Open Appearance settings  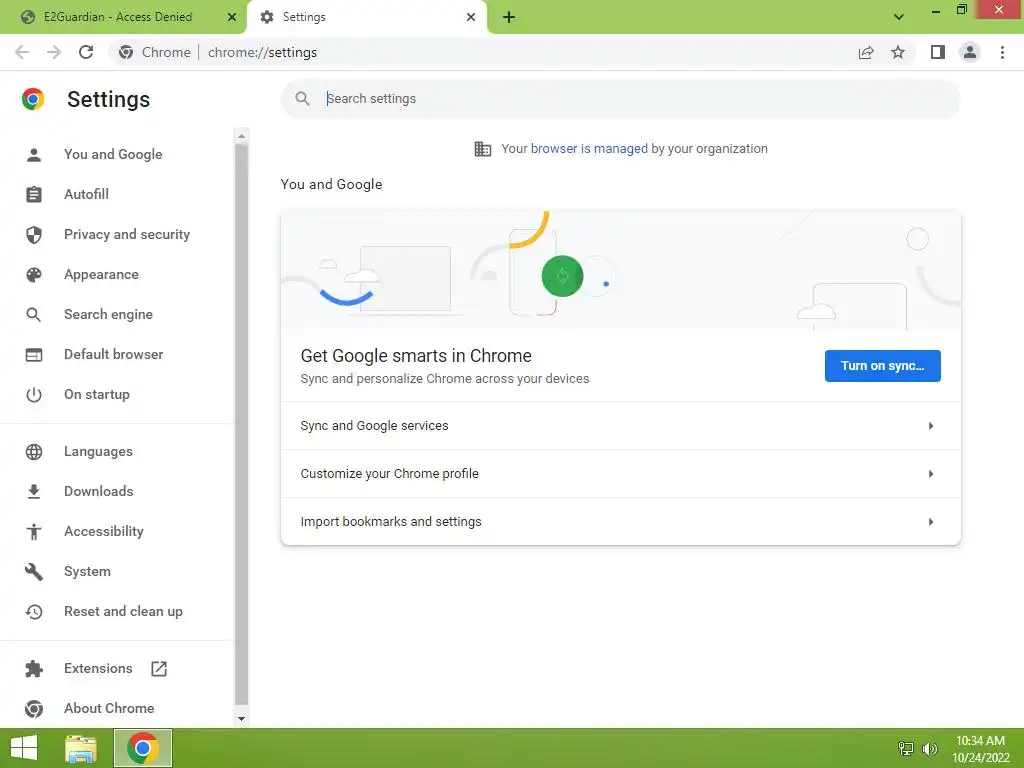101,274
